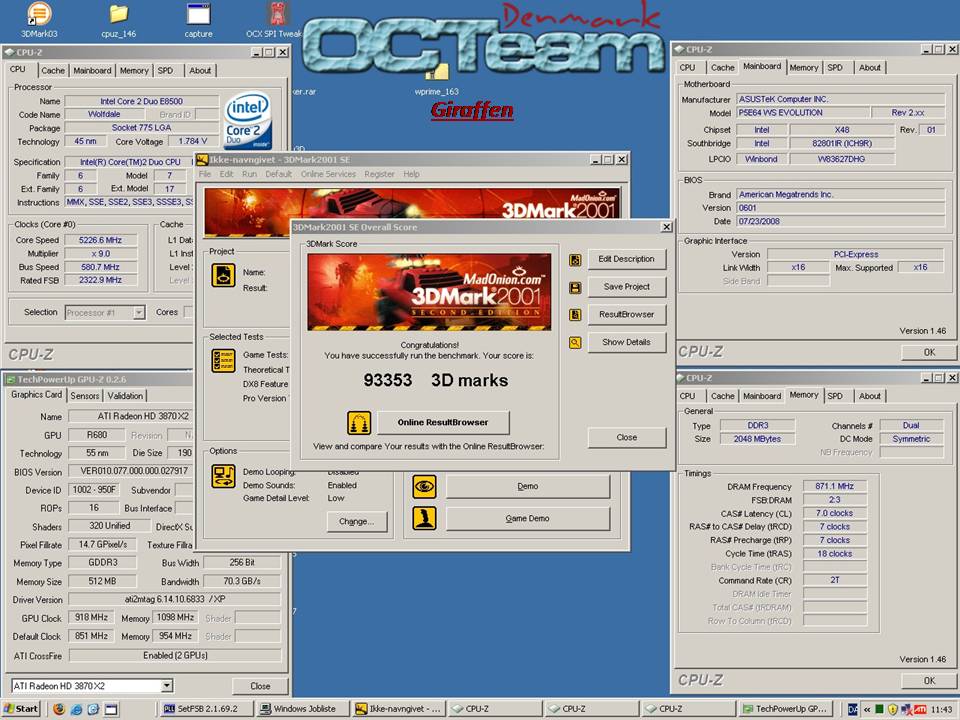The height and width of the screenshot is (720, 960).
Task: Open the SPD tab in the top-left CPU-Z window
Action: click(x=165, y=70)
